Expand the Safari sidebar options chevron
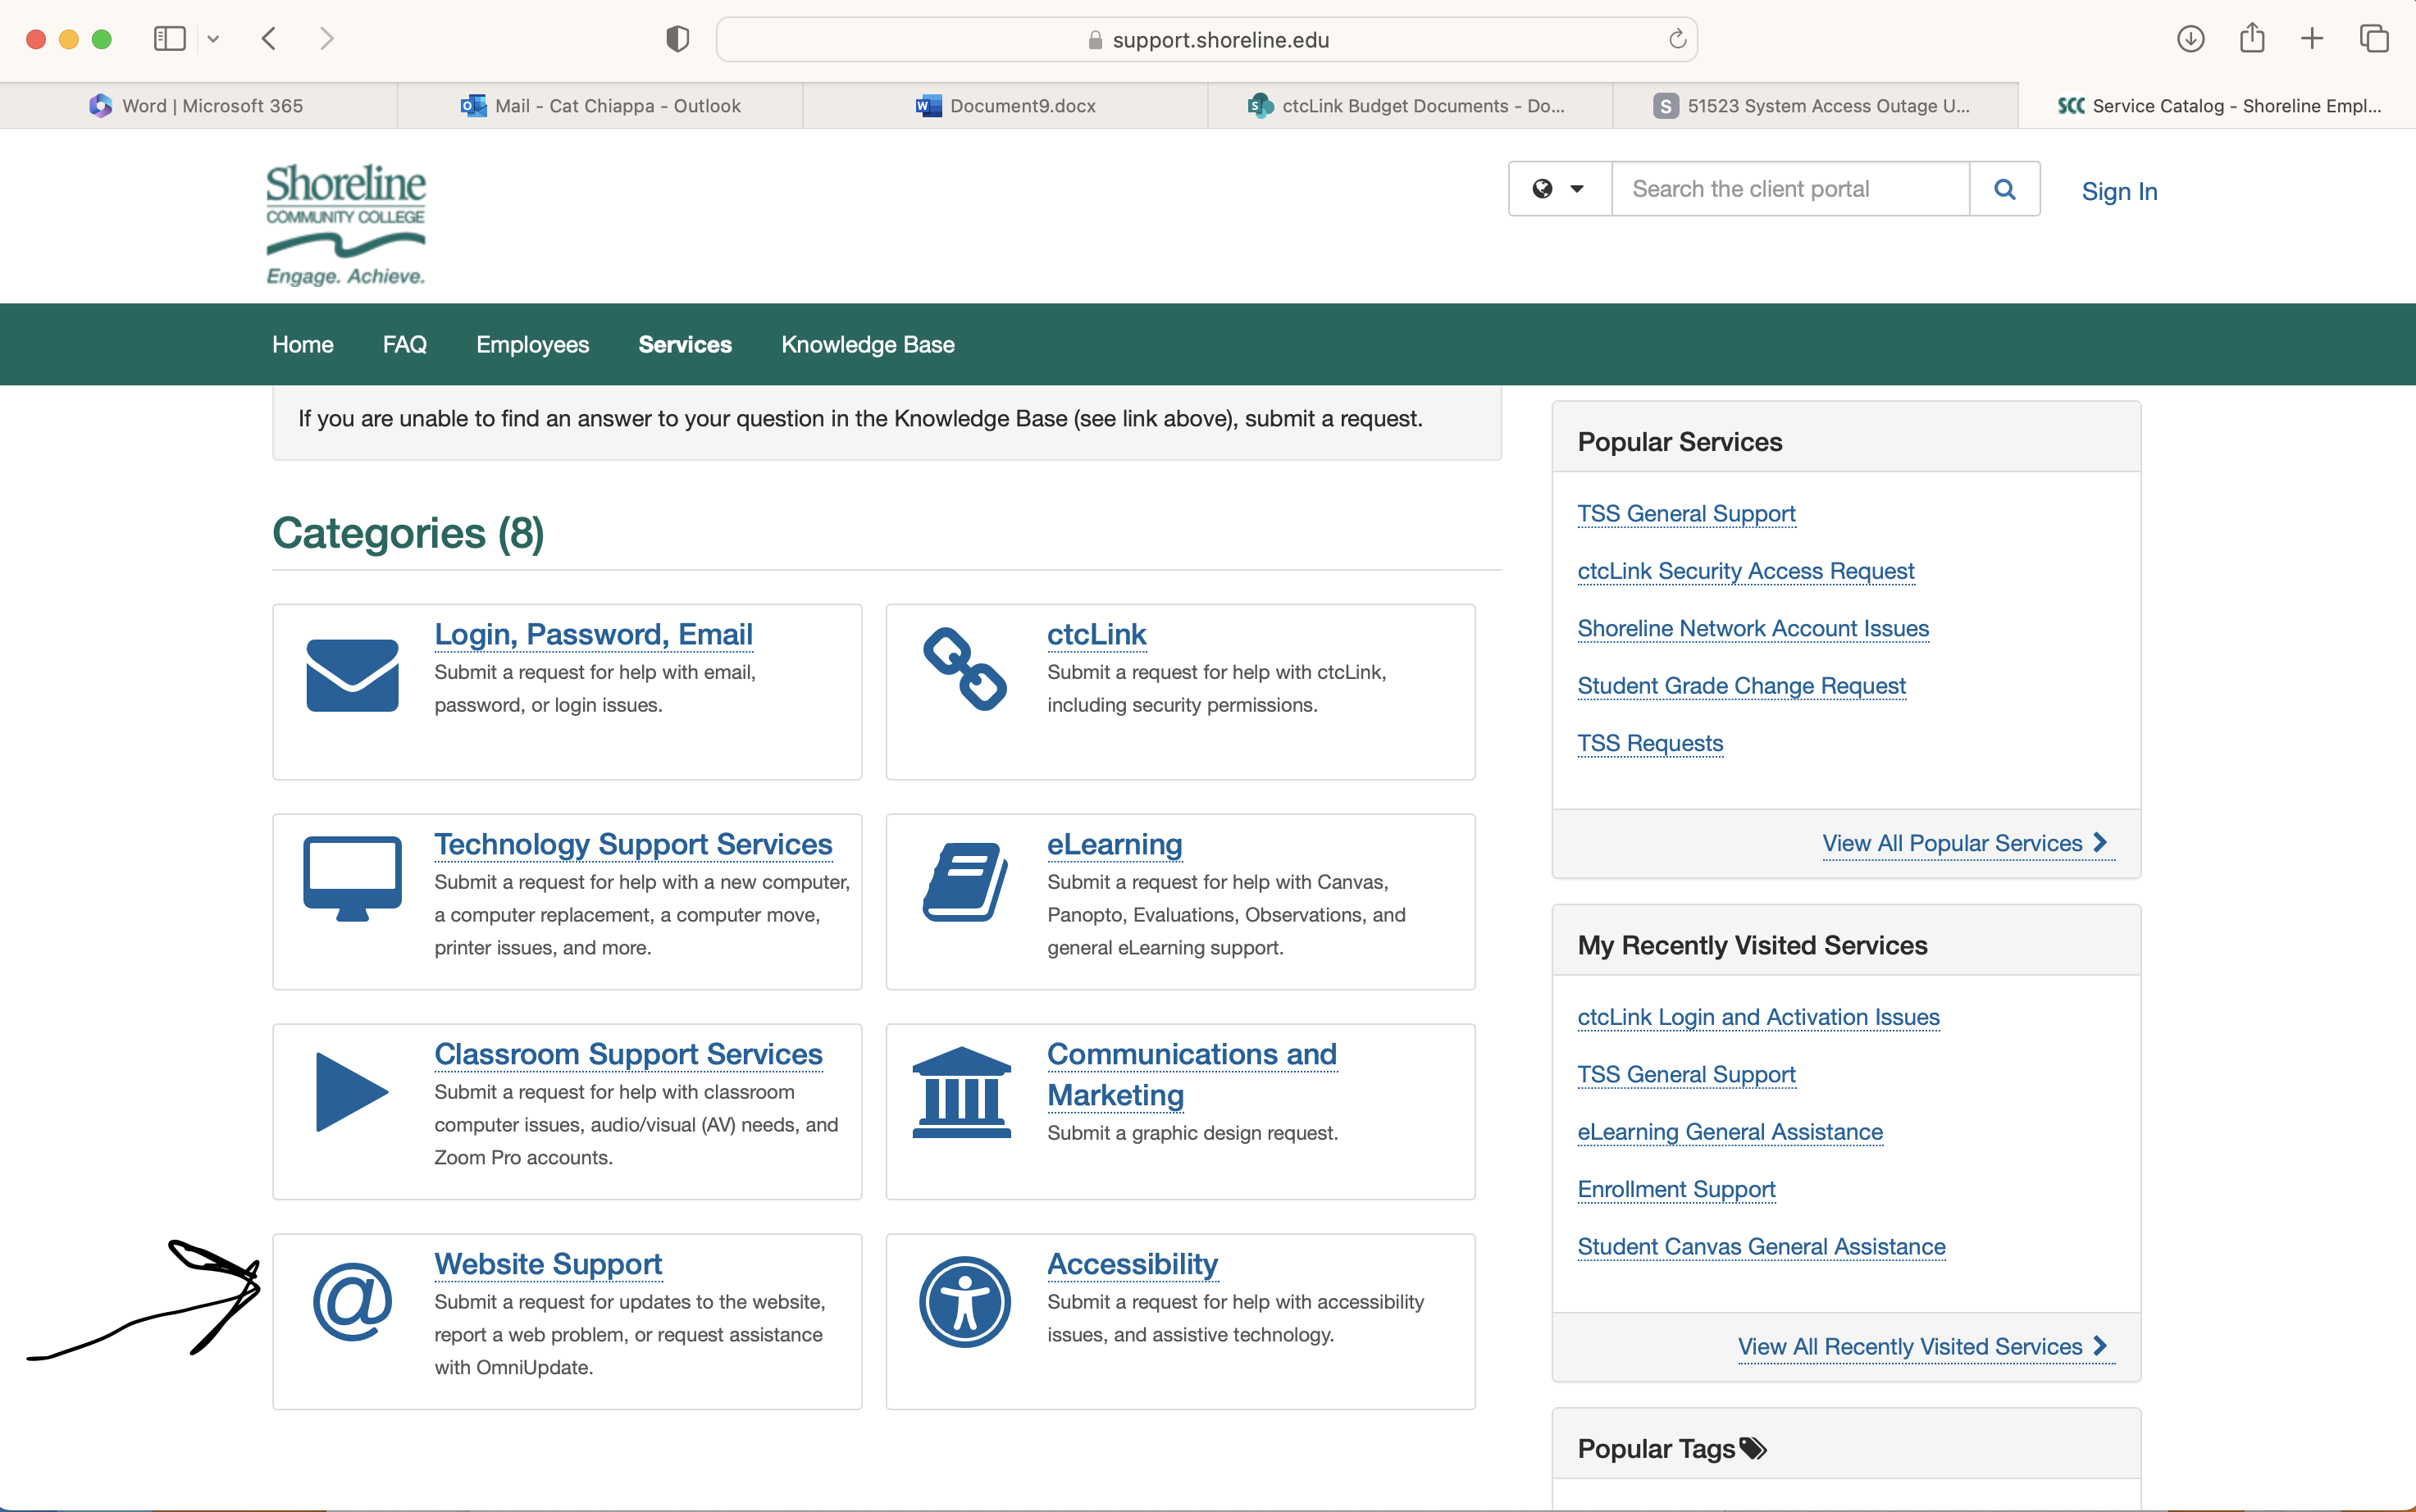The image size is (2416, 1512). pos(213,39)
